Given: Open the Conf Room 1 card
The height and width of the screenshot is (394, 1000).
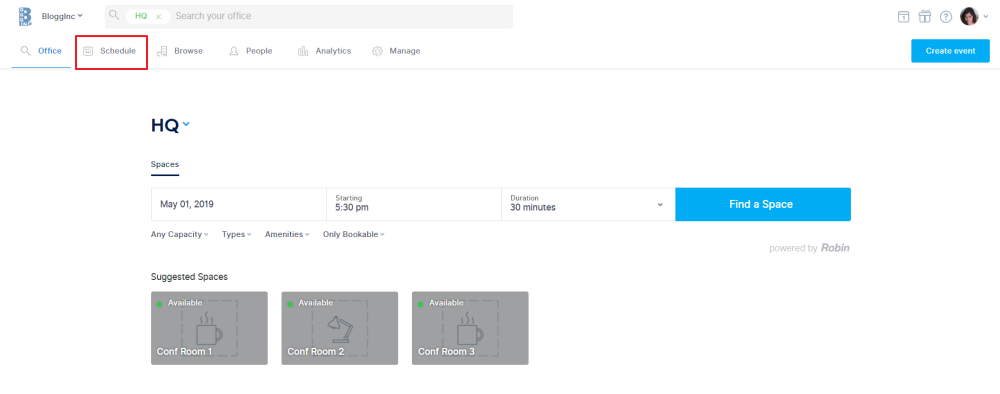Looking at the screenshot, I should 209,328.
